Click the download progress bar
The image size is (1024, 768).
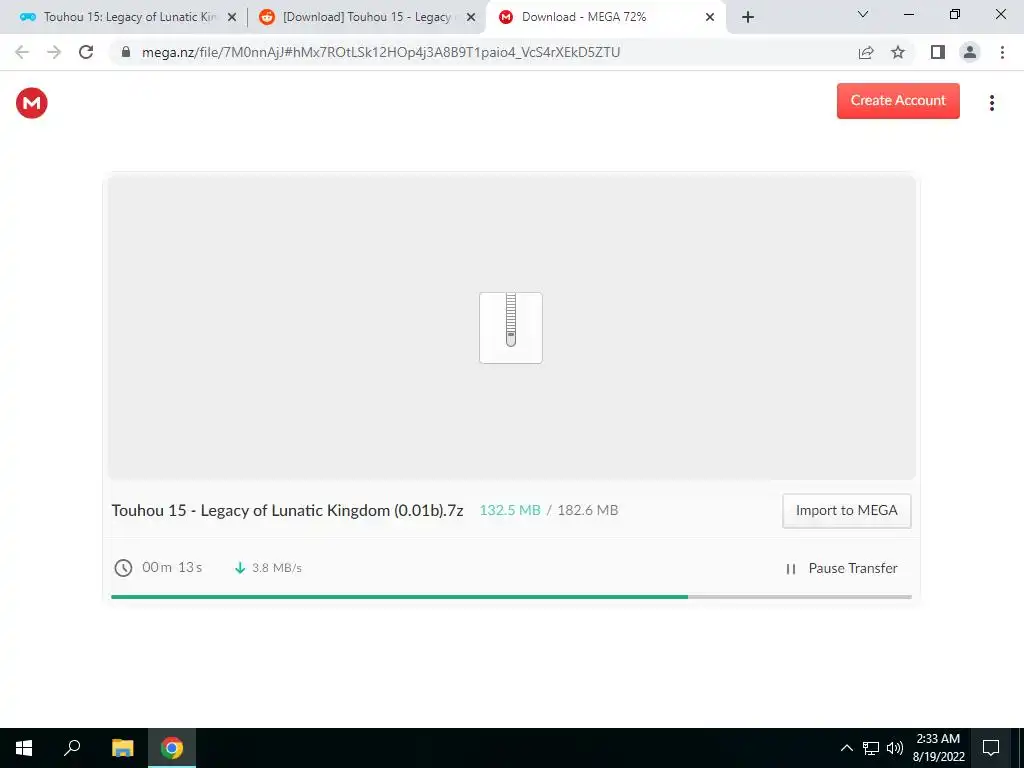tap(511, 596)
